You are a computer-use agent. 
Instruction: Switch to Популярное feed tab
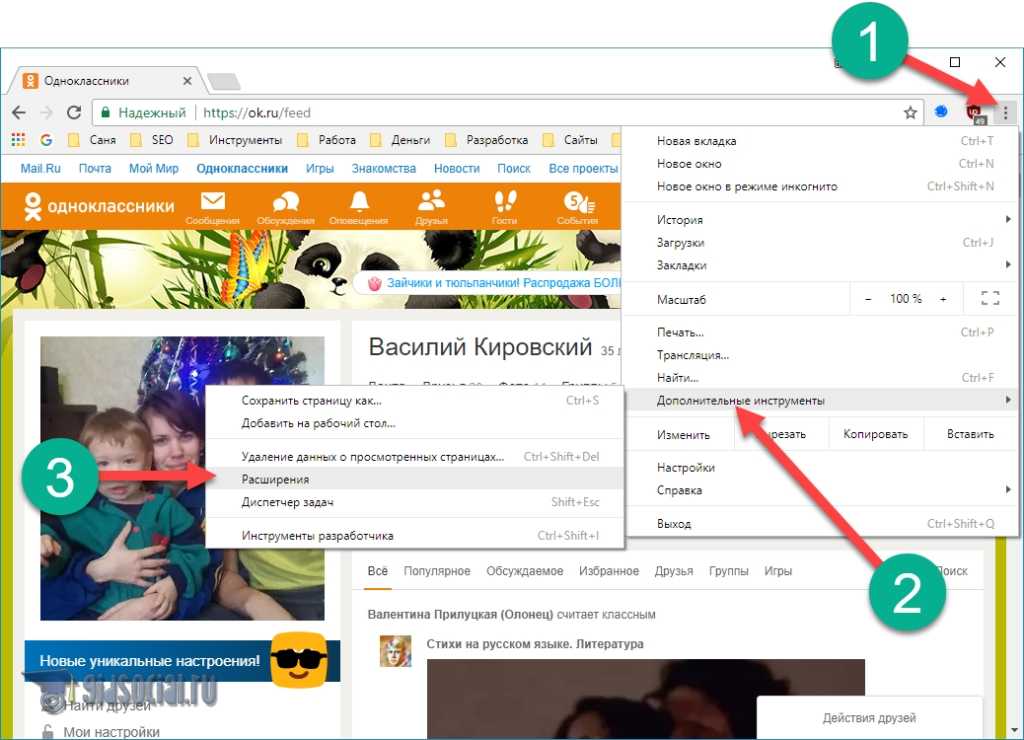437,571
